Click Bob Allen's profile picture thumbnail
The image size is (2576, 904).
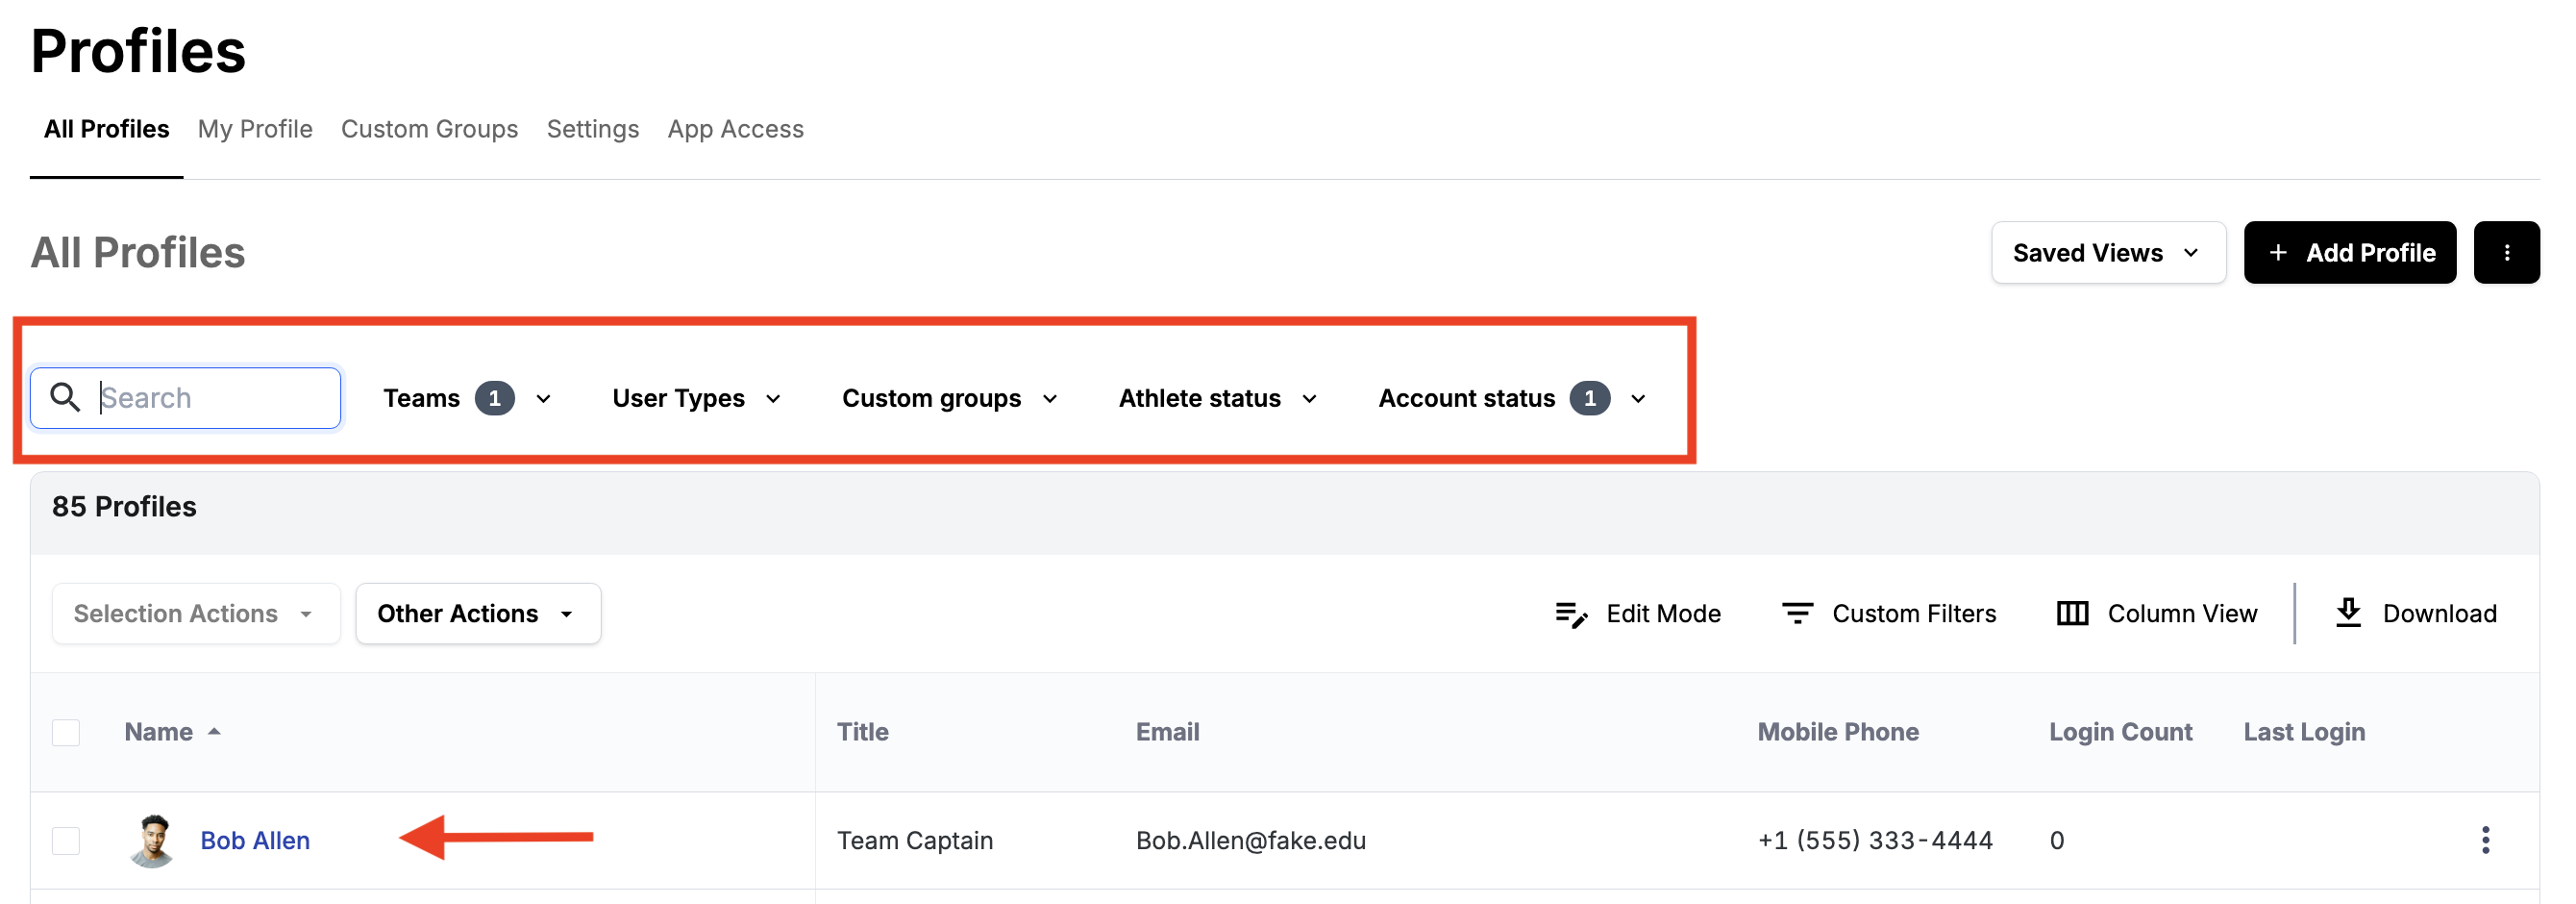click(152, 840)
